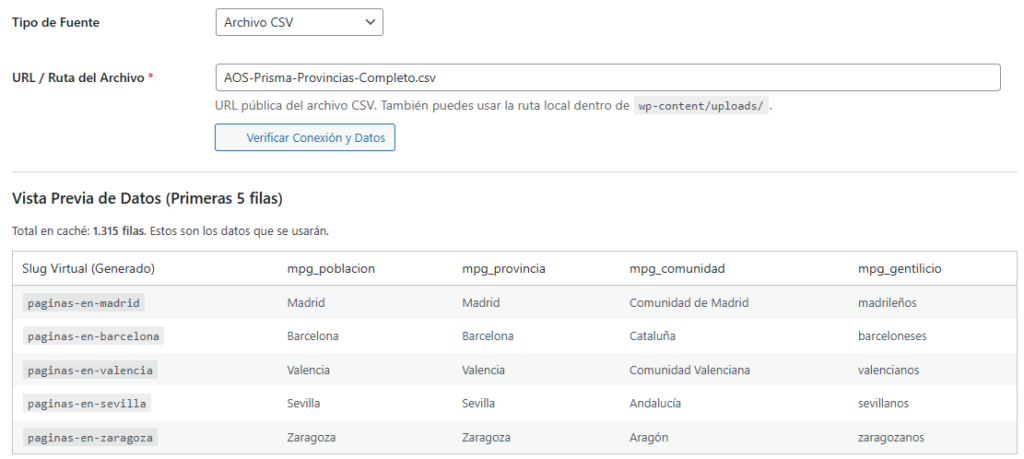Select the zaragozanos cell
Viewport: 1024px width, 459px height.
(x=891, y=438)
